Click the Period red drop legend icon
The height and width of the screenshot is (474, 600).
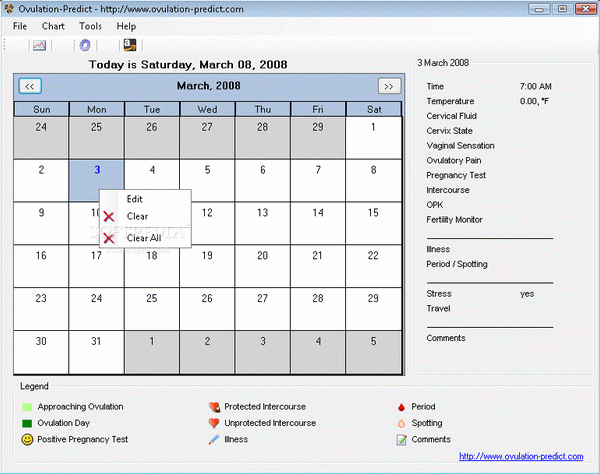[401, 407]
